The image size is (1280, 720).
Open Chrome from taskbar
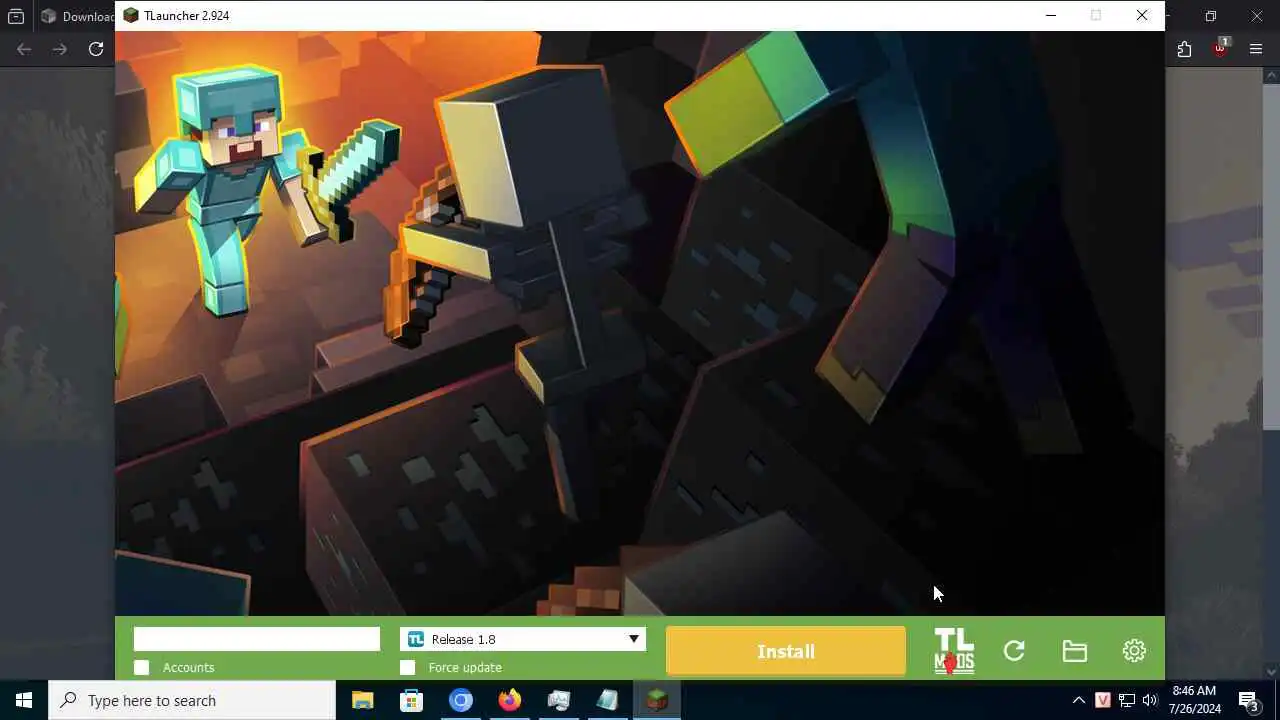click(460, 700)
